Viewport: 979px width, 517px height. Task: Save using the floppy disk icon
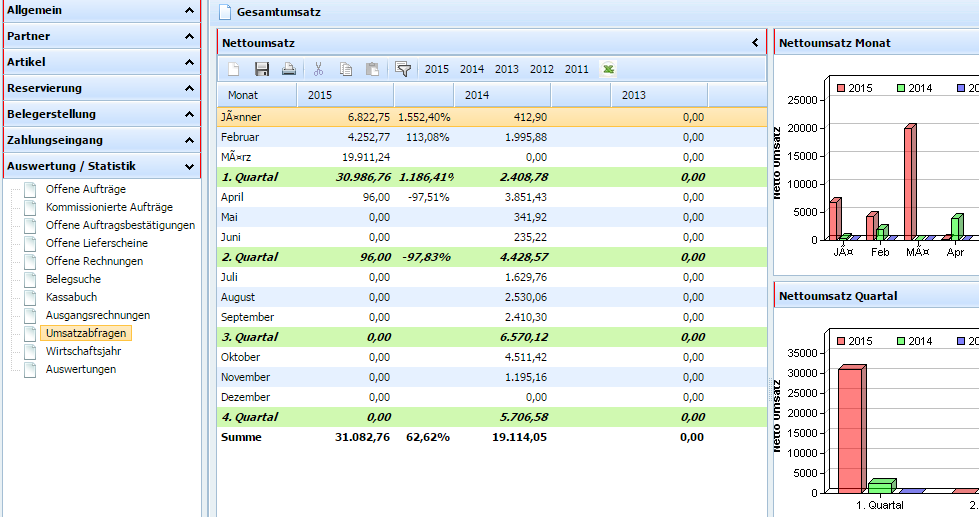[262, 69]
